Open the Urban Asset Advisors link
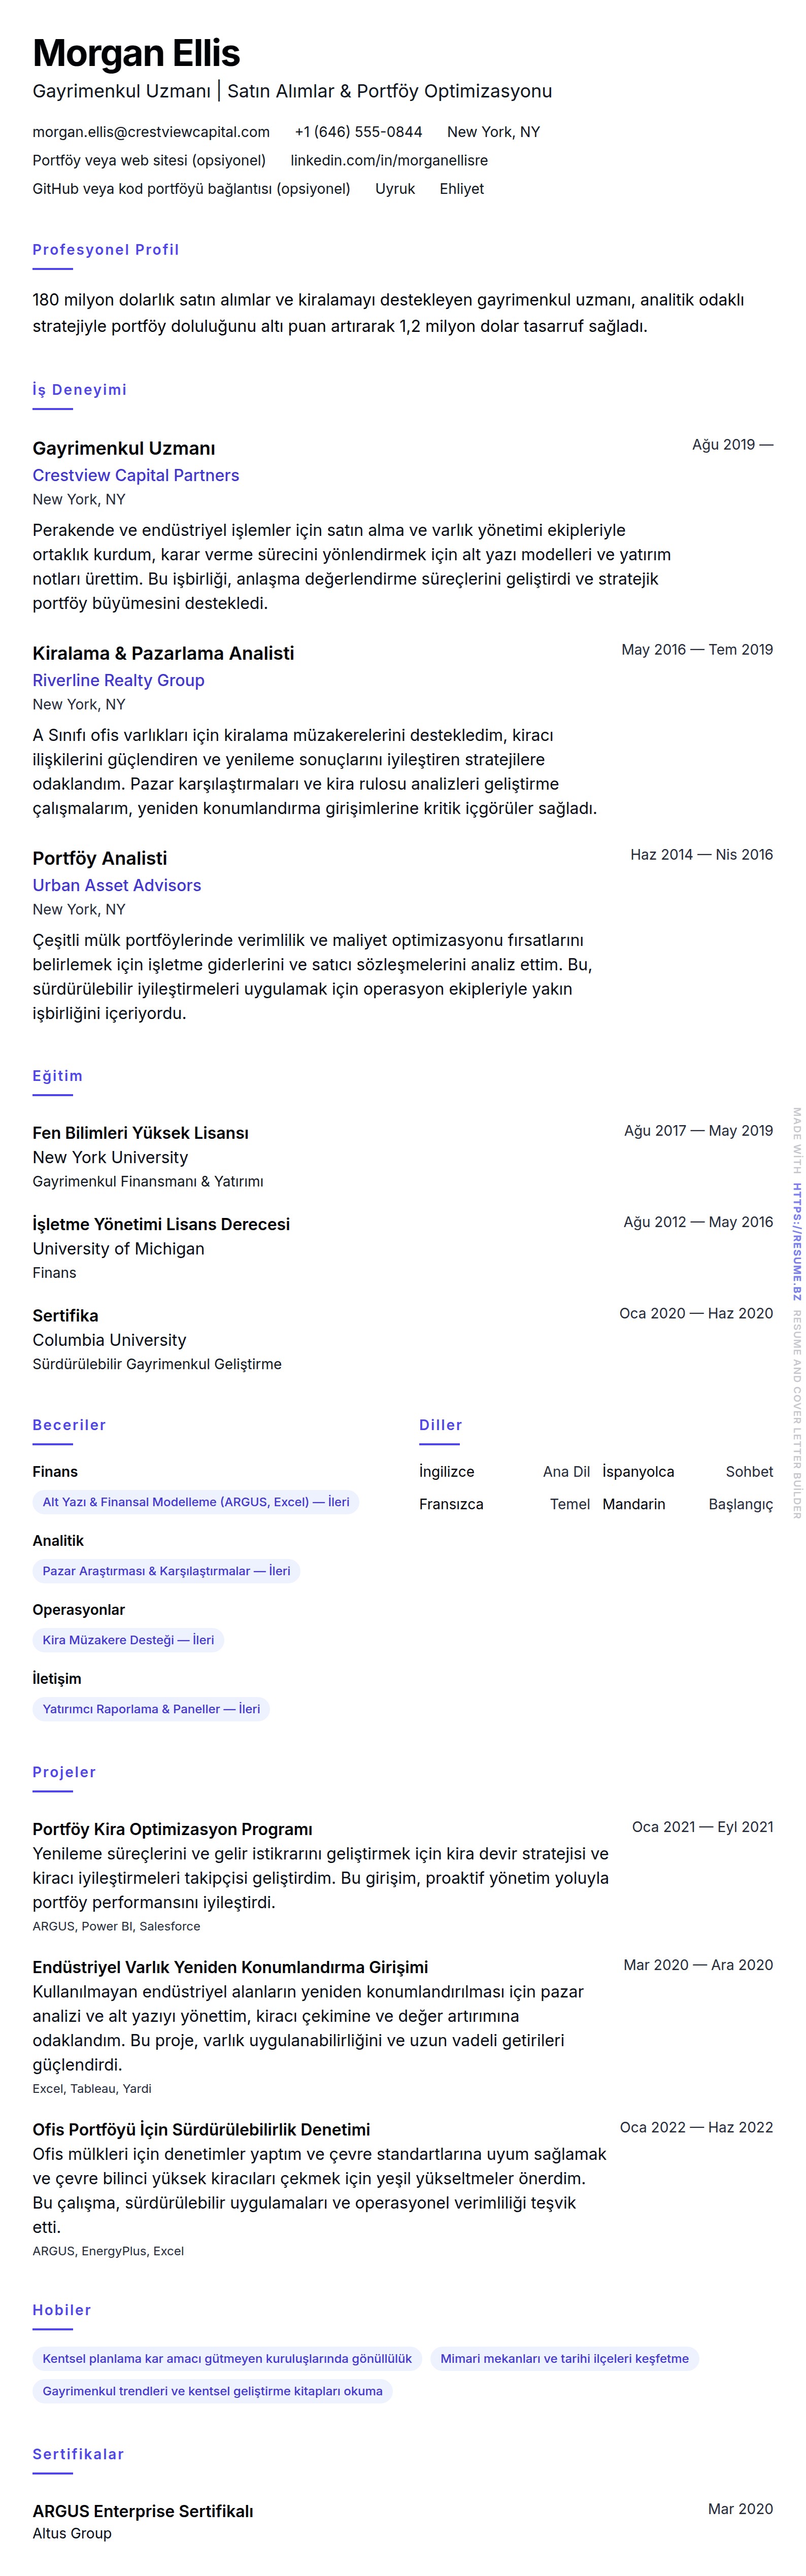This screenshot has height=2576, width=806. click(117, 885)
